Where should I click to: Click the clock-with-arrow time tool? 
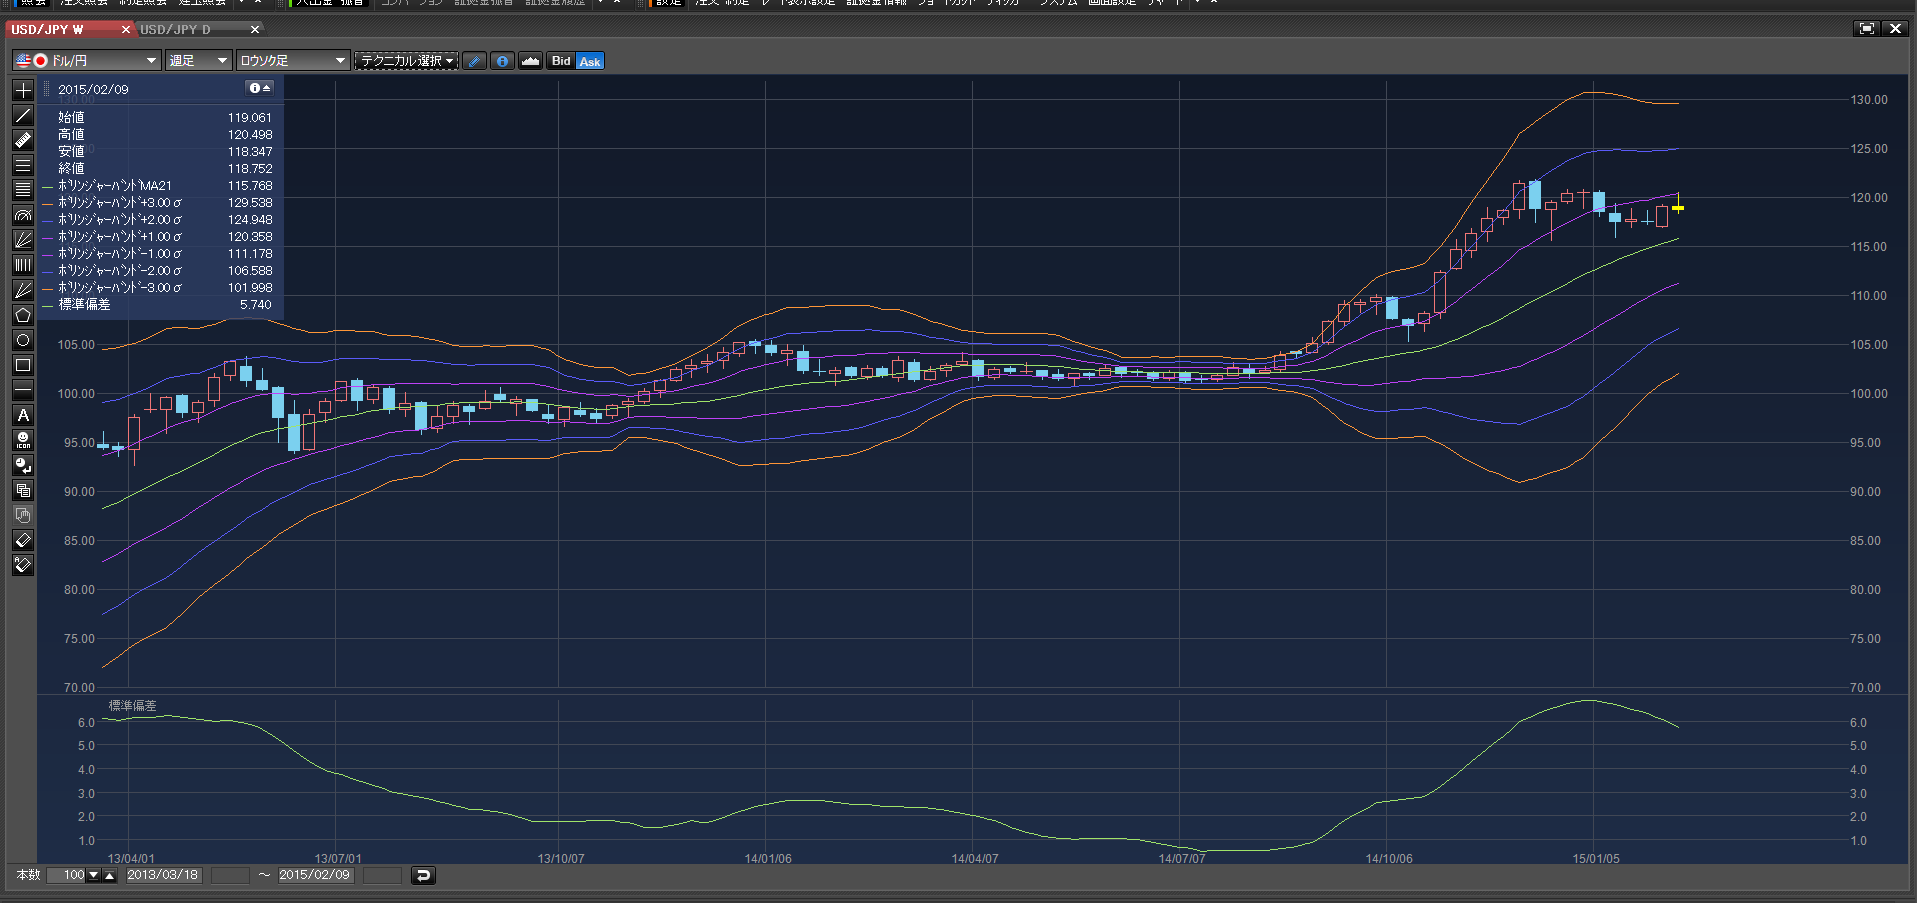click(23, 465)
